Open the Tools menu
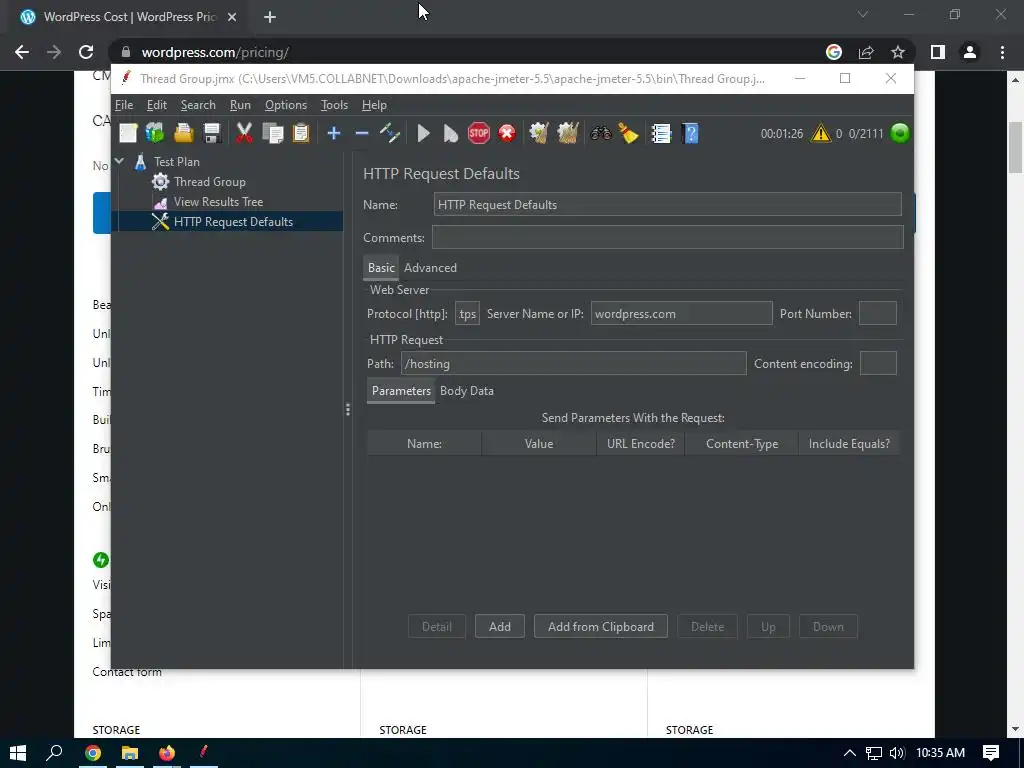 [334, 104]
